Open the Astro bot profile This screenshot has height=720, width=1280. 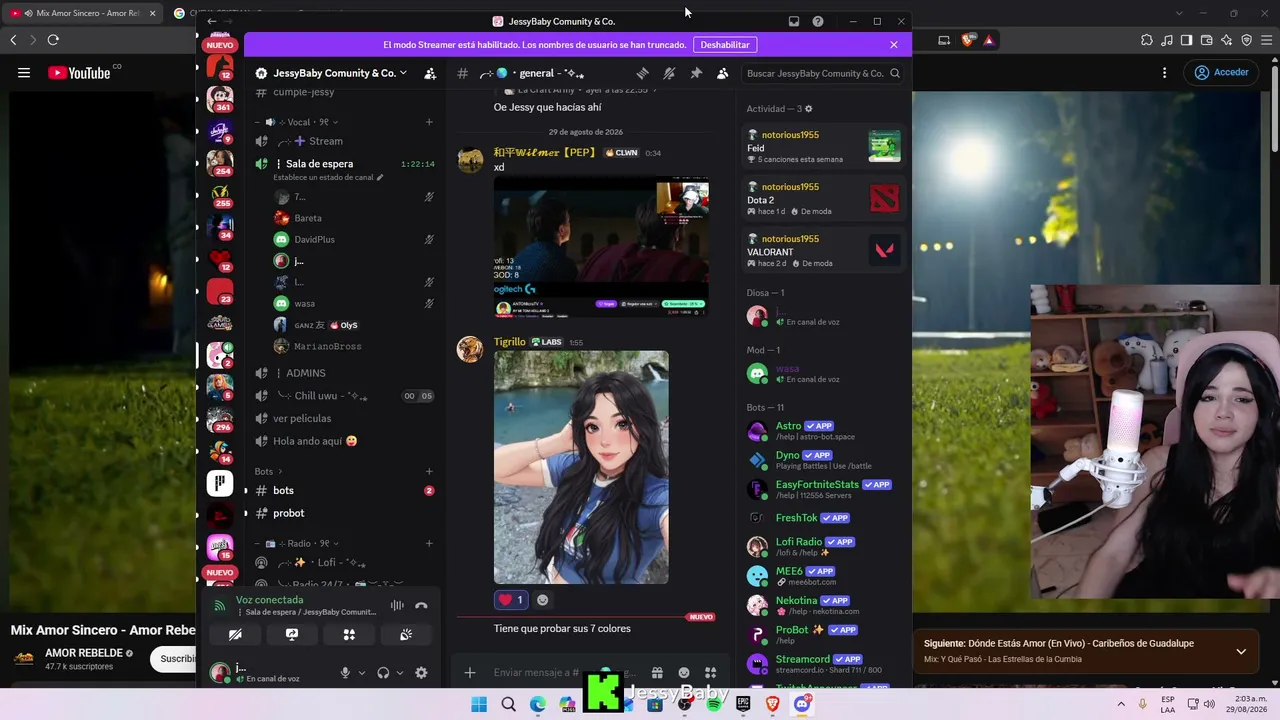tap(822, 431)
